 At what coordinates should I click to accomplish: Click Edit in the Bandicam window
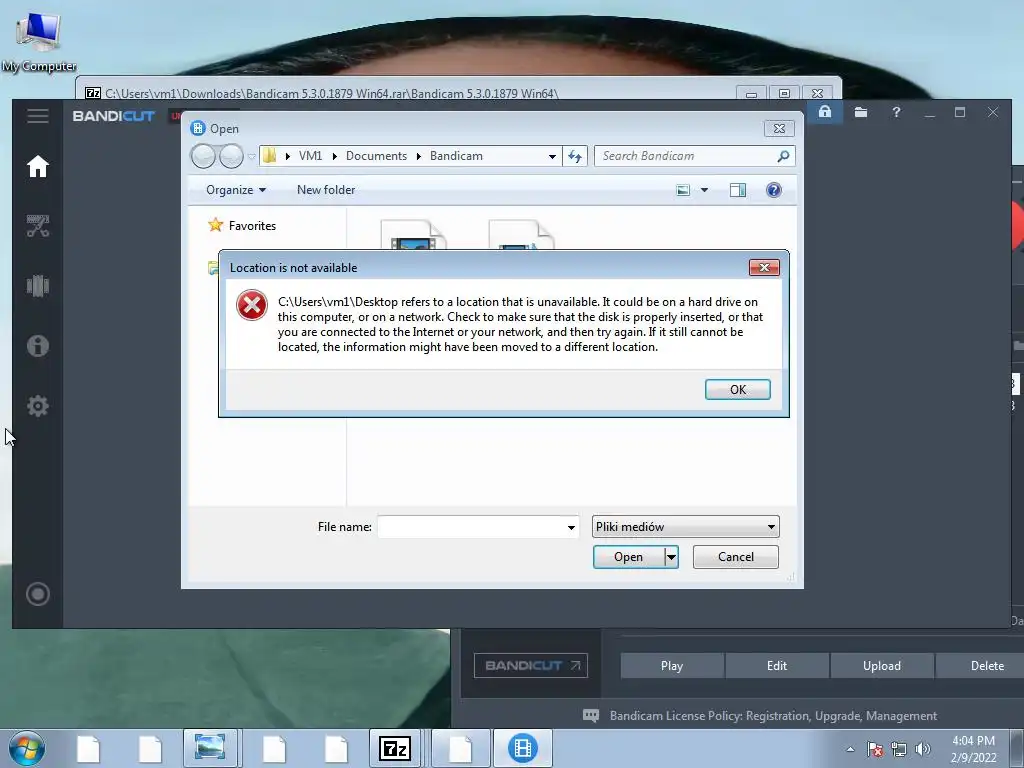(x=777, y=665)
